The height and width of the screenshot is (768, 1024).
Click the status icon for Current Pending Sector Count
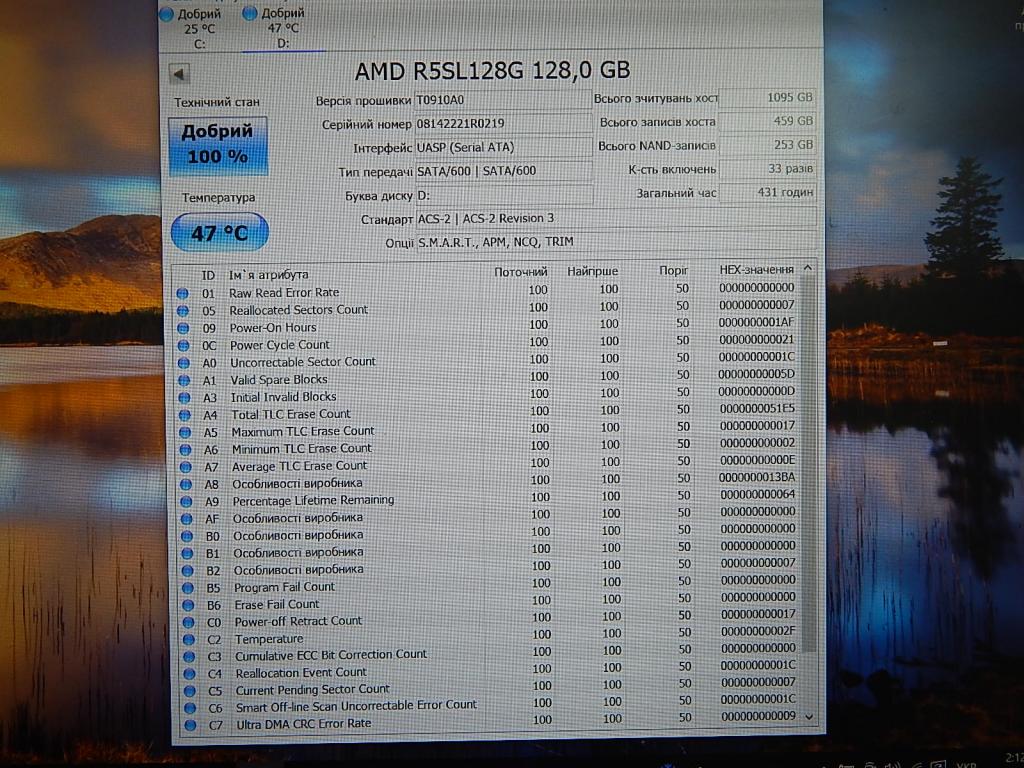(x=189, y=690)
